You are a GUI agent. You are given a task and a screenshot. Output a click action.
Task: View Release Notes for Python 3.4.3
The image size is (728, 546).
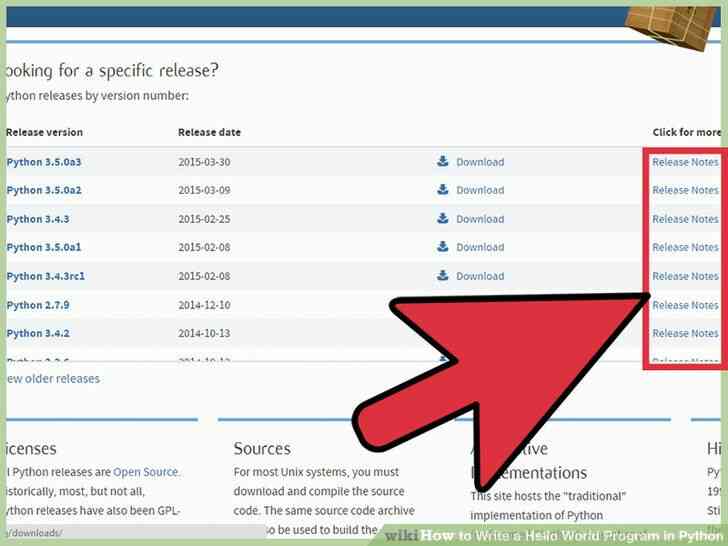(685, 219)
